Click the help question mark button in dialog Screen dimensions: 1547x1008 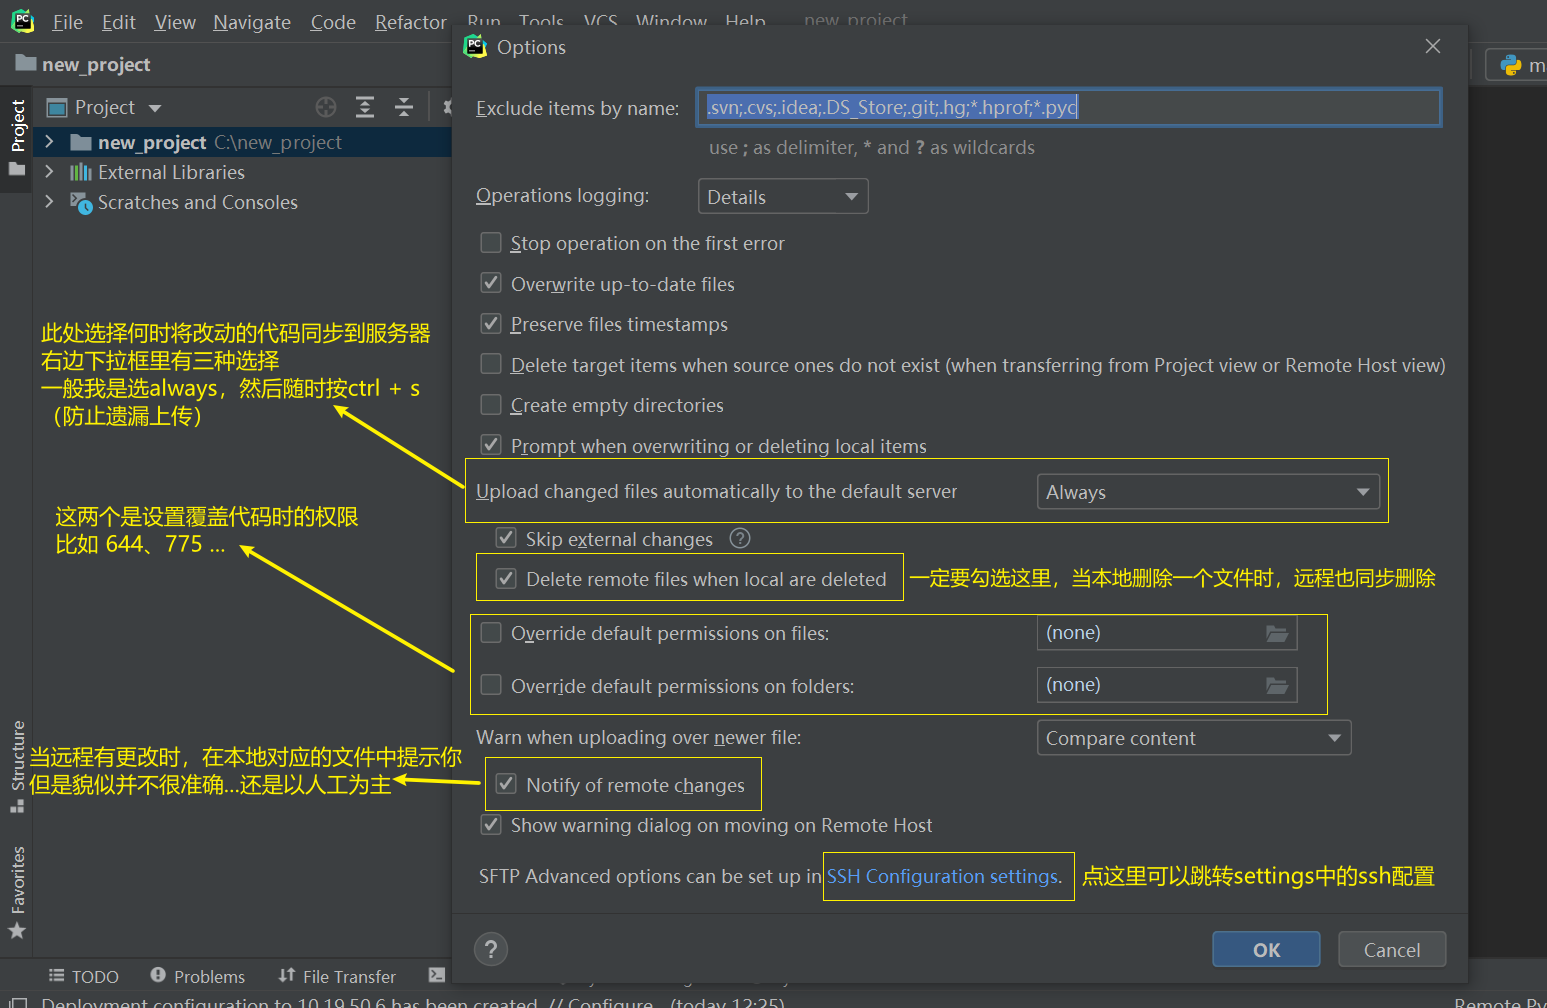[x=490, y=949]
